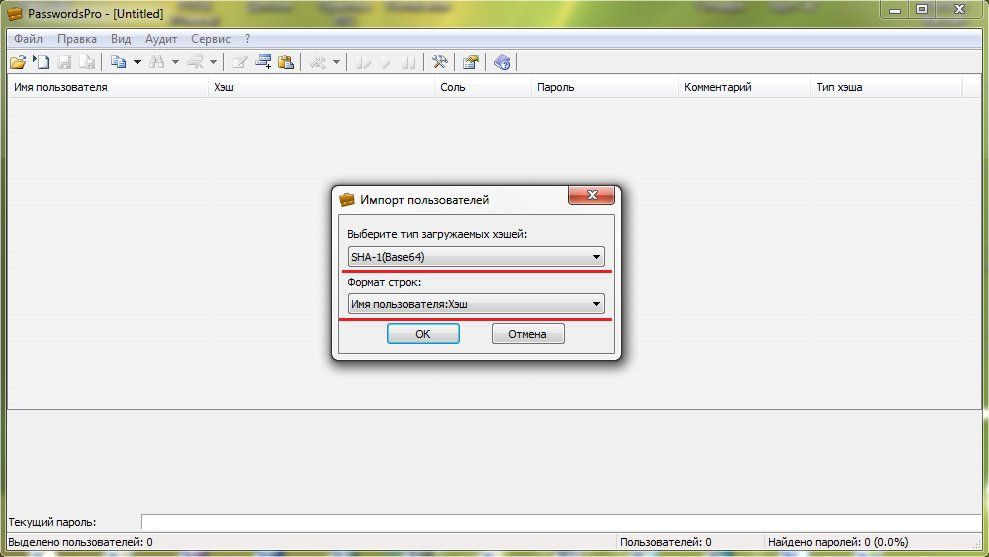Click the PasswordsPro title bar app icon
The image size is (989, 557).
point(15,13)
